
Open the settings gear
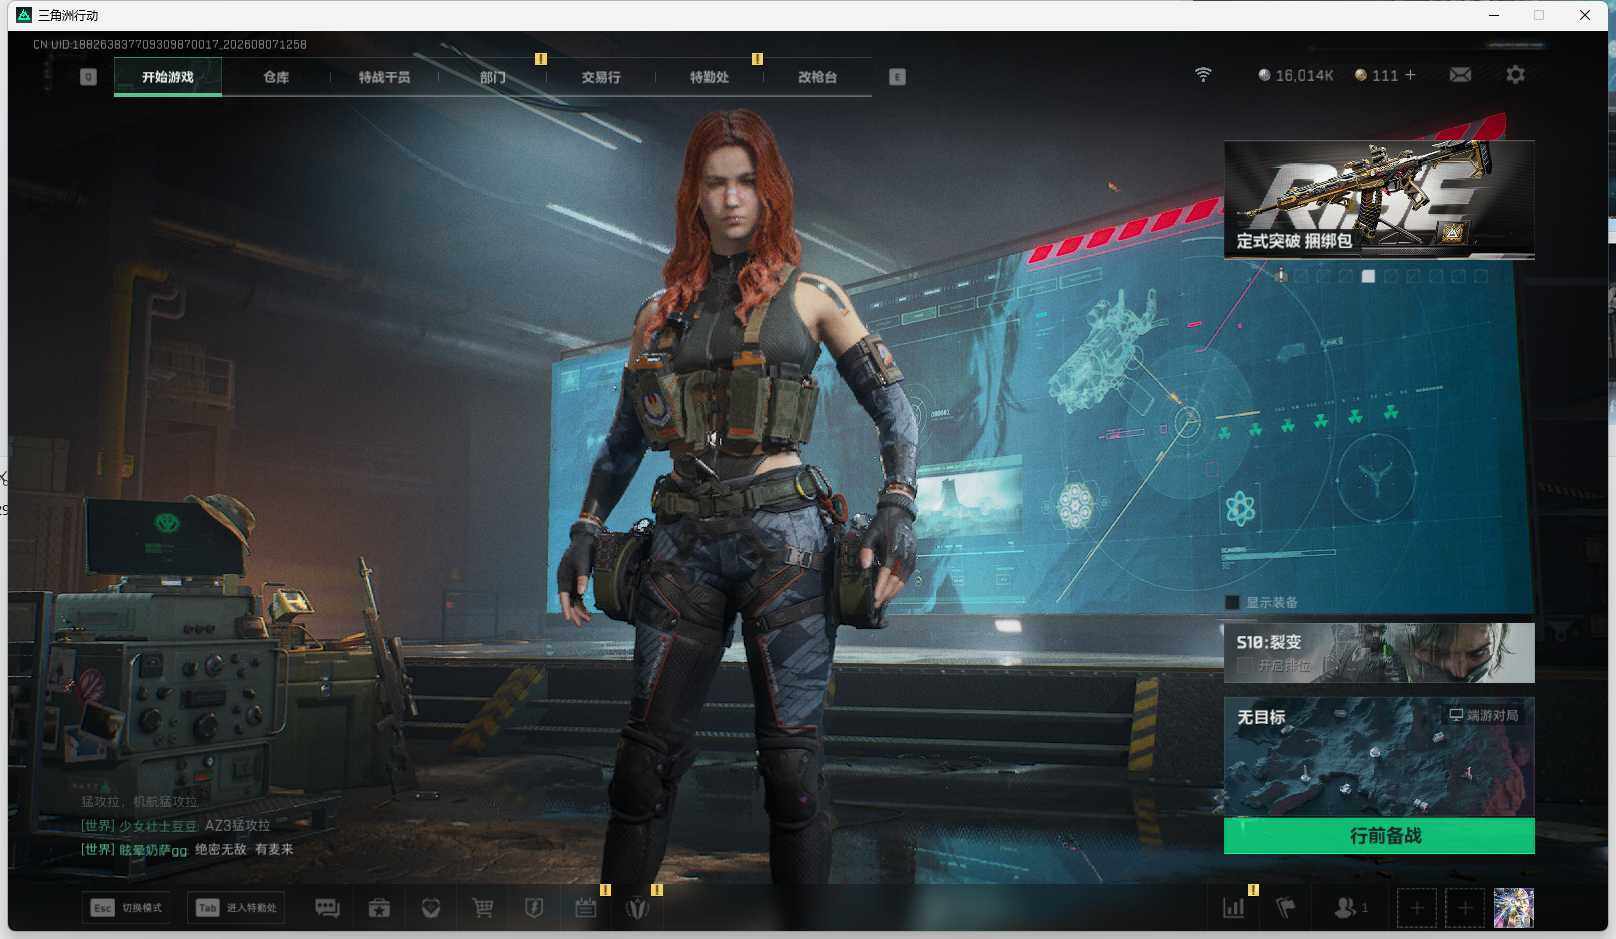pos(1515,75)
